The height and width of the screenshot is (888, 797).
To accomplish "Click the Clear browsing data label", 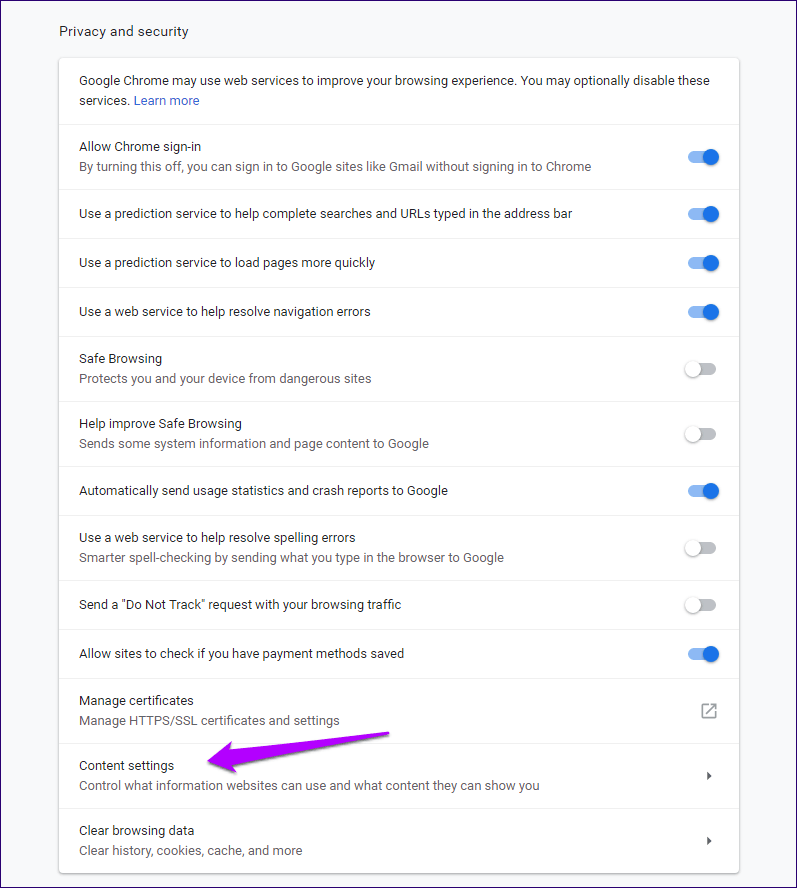I will coord(137,831).
